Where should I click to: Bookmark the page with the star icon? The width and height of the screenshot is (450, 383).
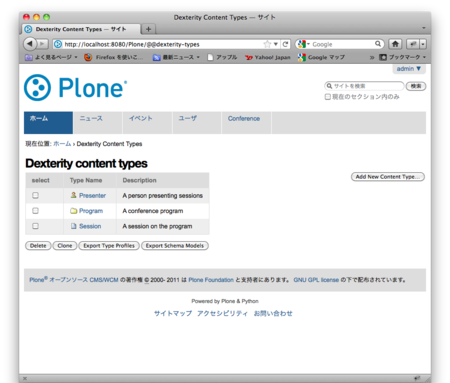tap(267, 44)
